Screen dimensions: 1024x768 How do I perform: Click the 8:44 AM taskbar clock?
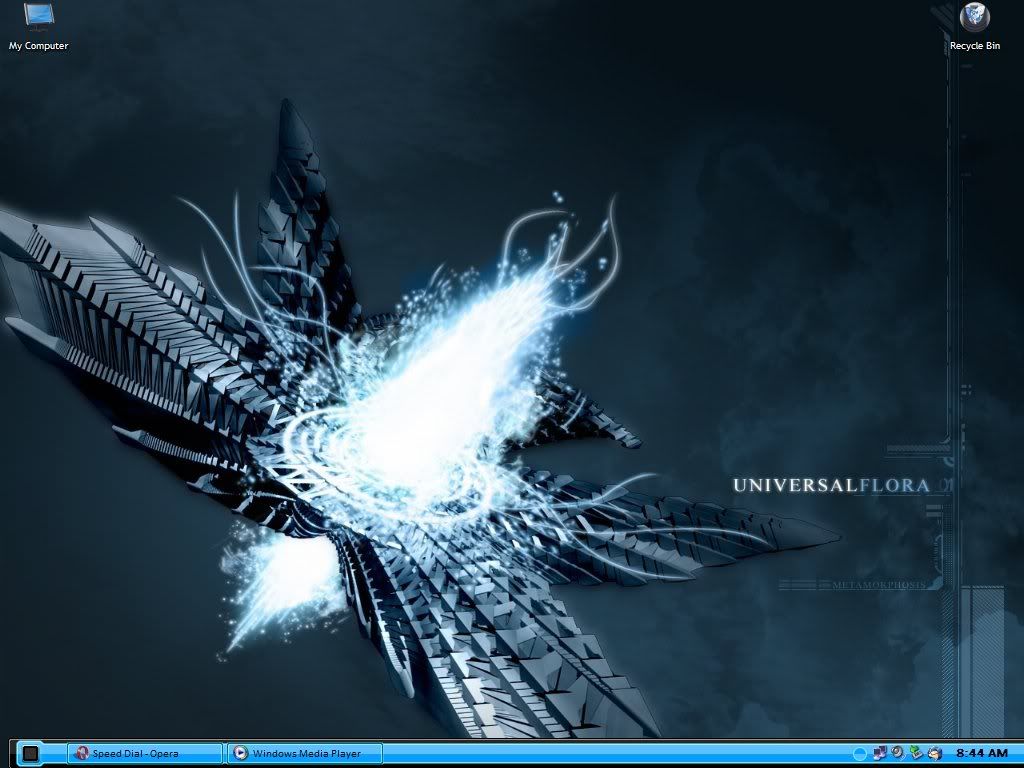point(980,753)
